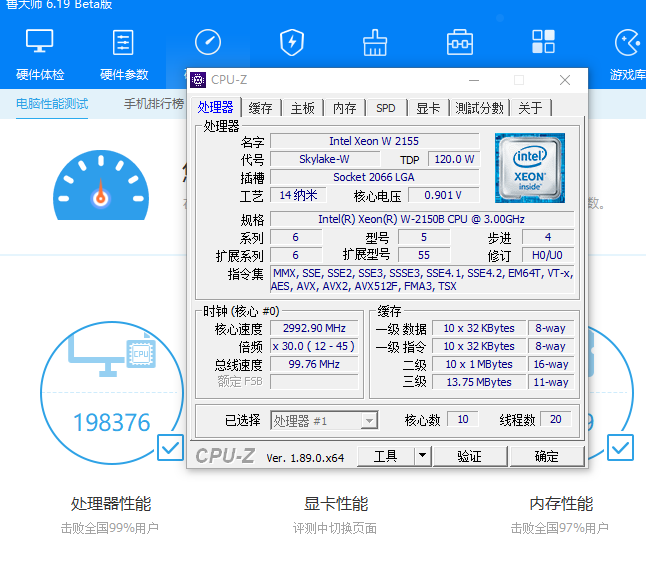Click the Skylake-W codename value
Viewport: 646px width, 573px height.
point(324,159)
